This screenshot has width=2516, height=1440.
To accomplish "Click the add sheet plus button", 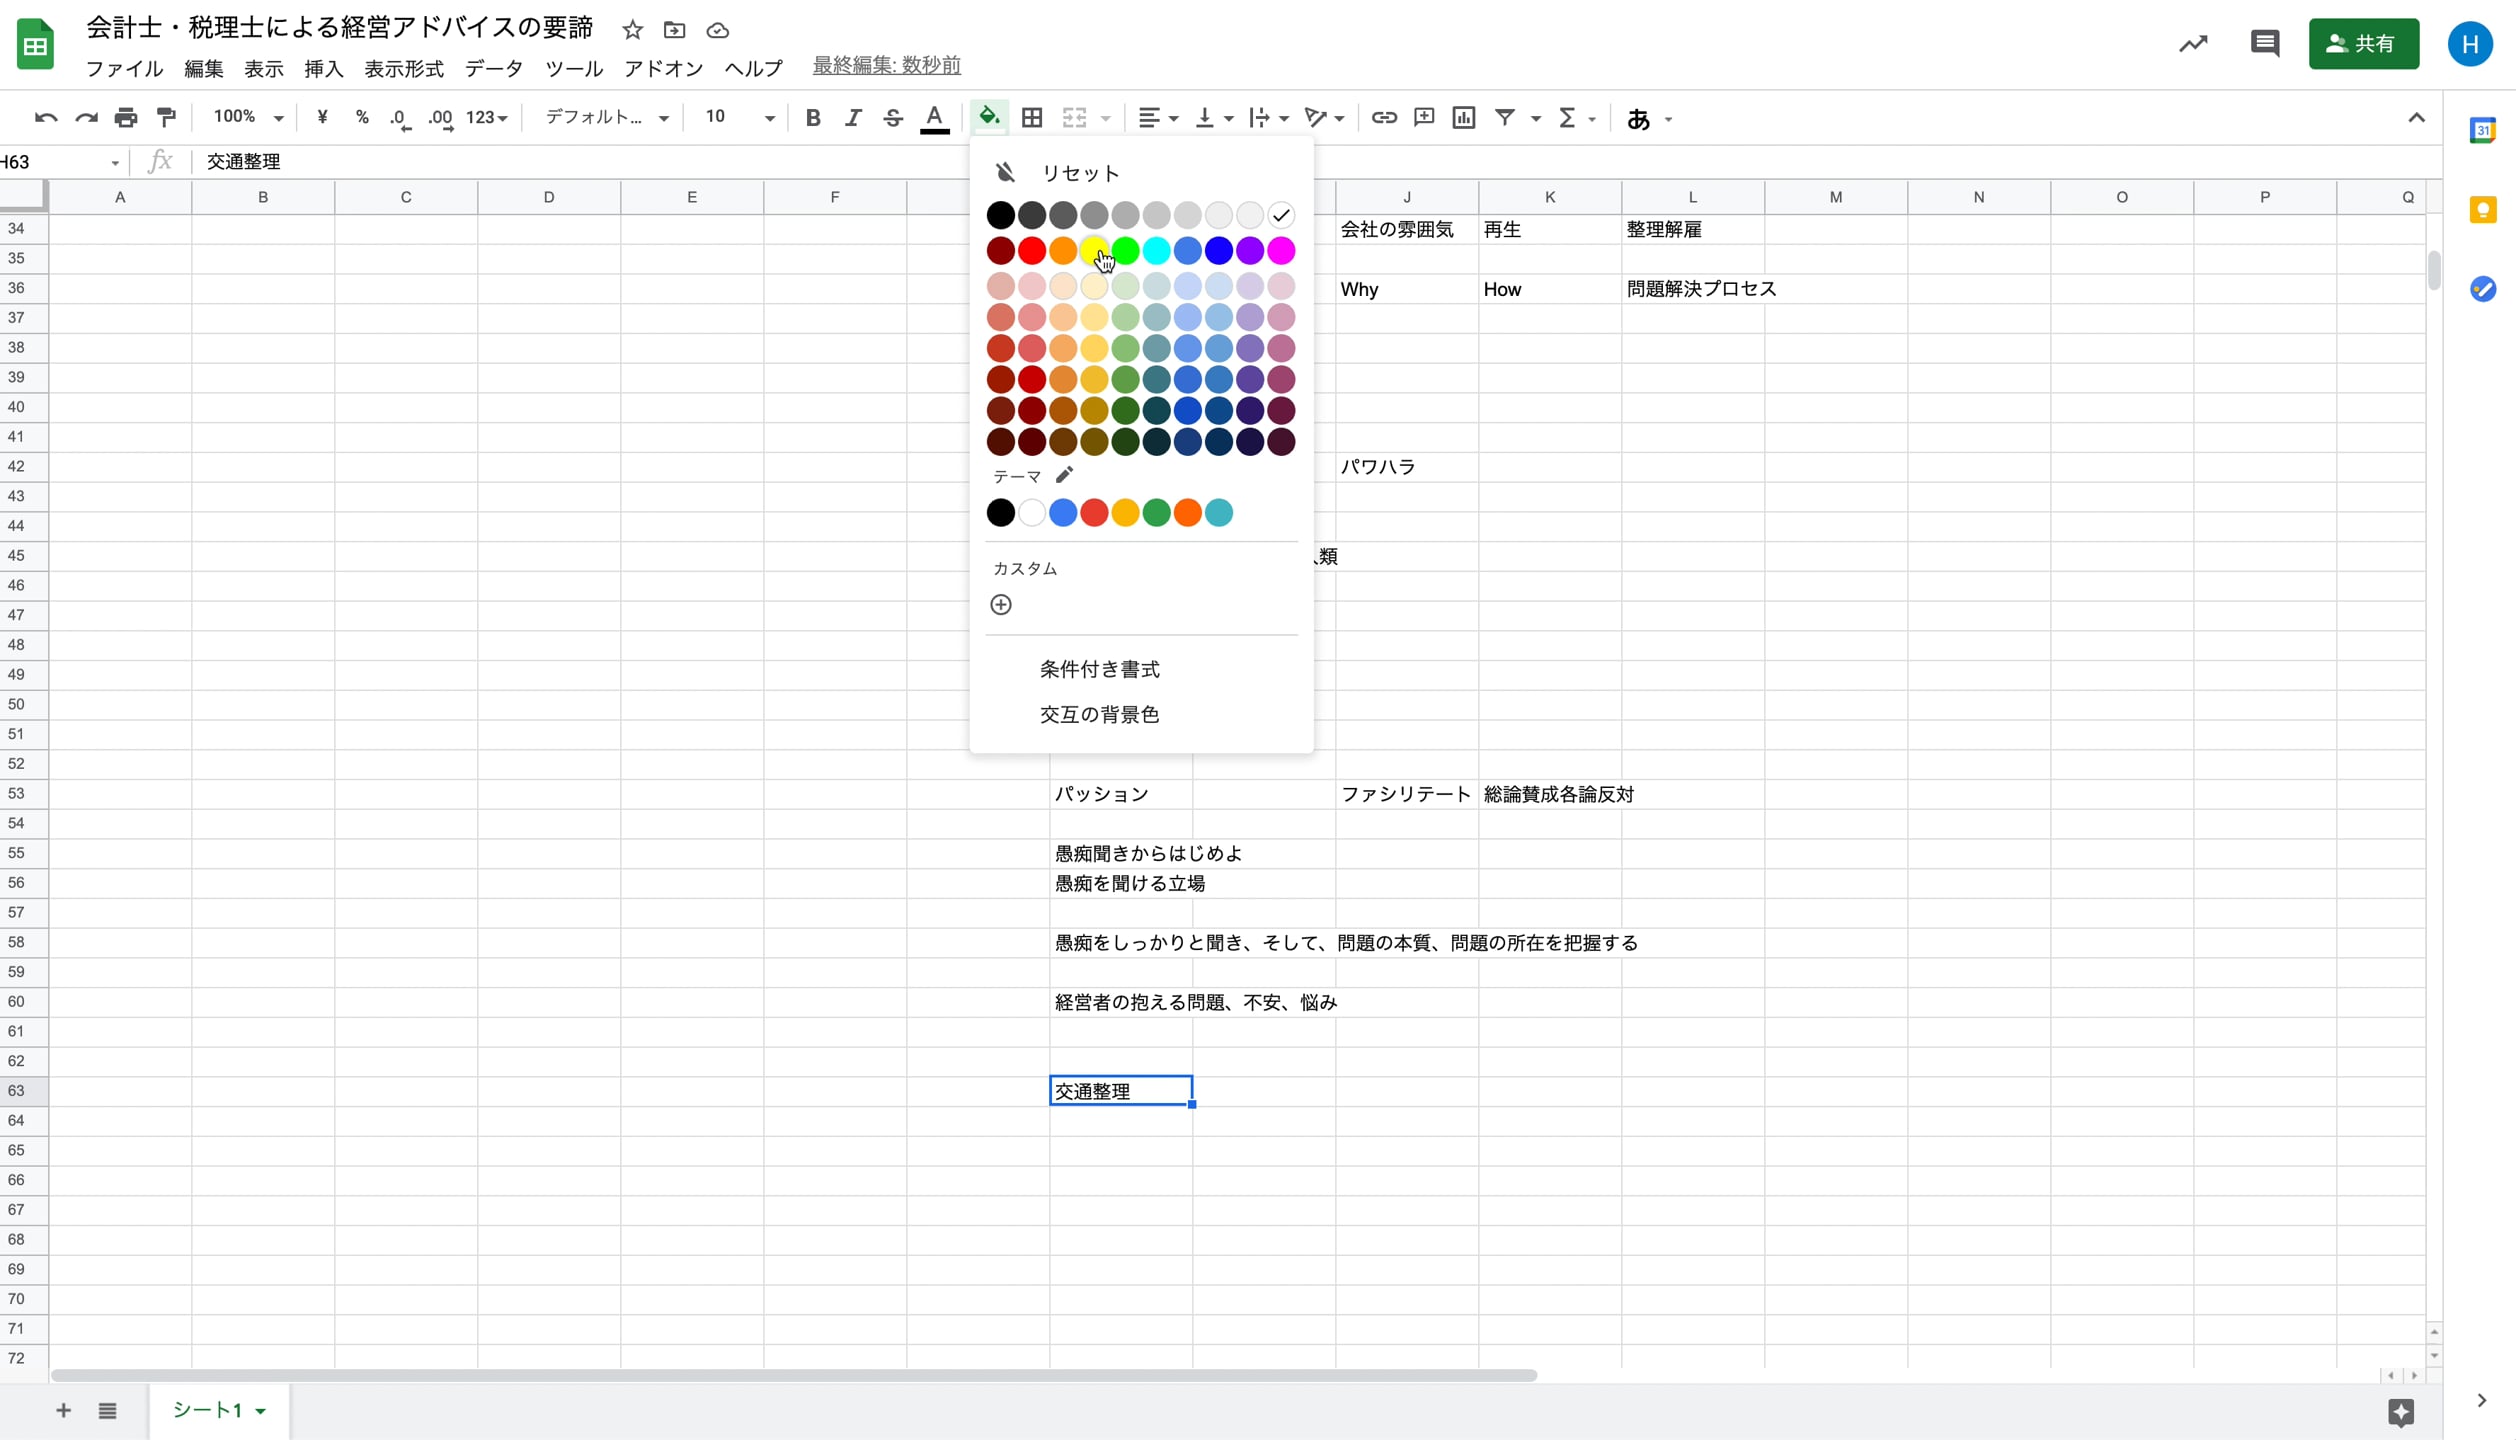I will coord(62,1411).
